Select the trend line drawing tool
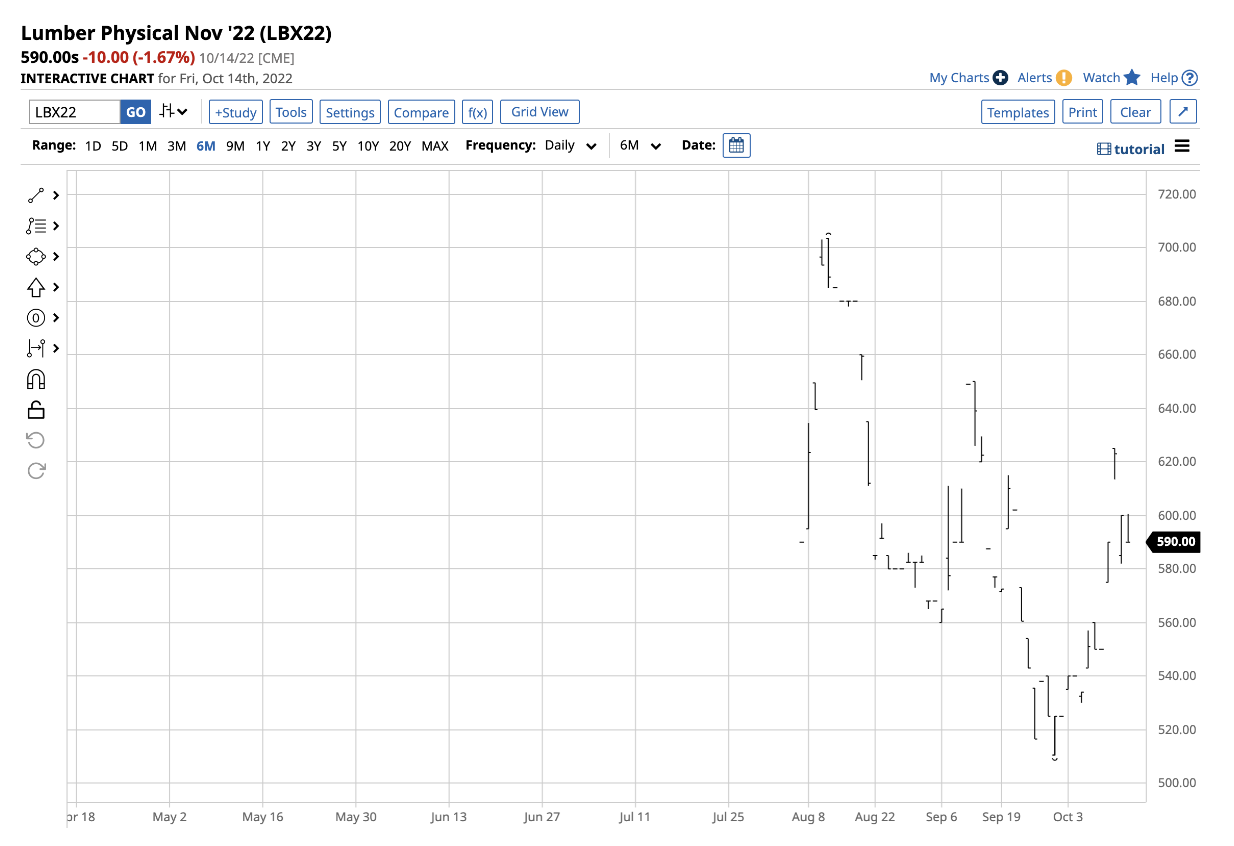1234x846 pixels. [36, 195]
